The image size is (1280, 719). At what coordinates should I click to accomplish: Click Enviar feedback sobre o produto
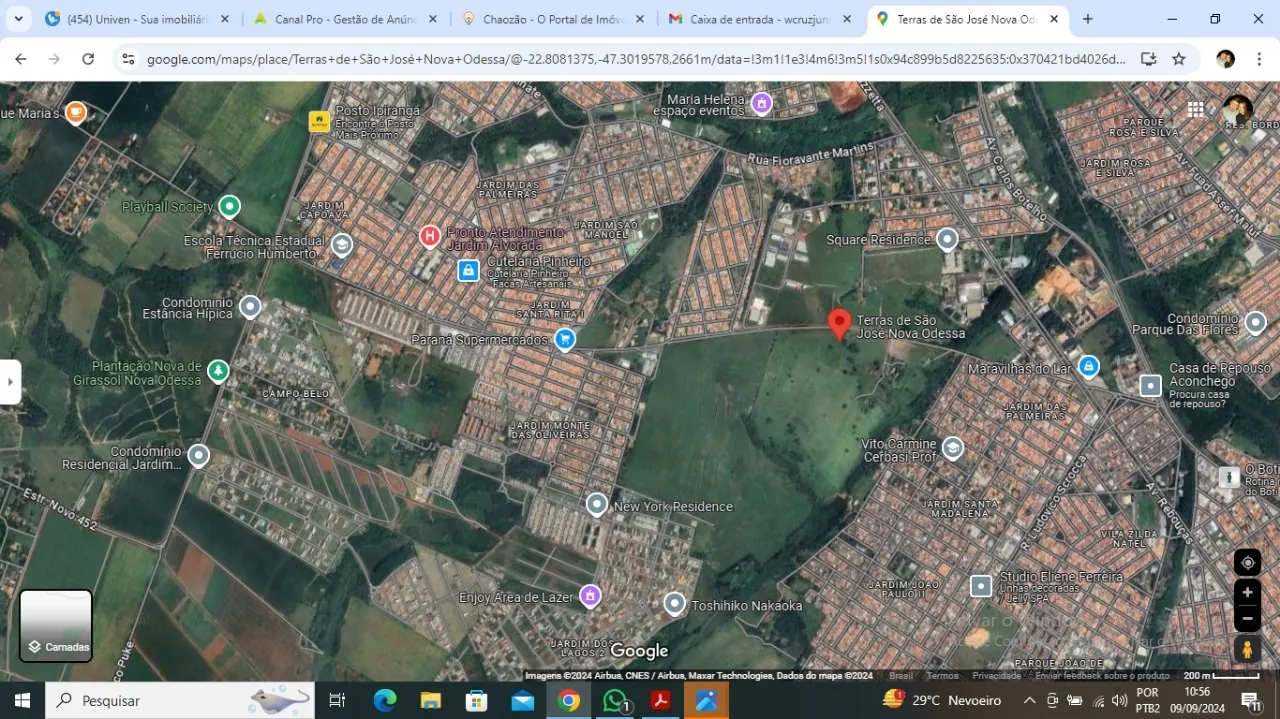tap(1102, 676)
